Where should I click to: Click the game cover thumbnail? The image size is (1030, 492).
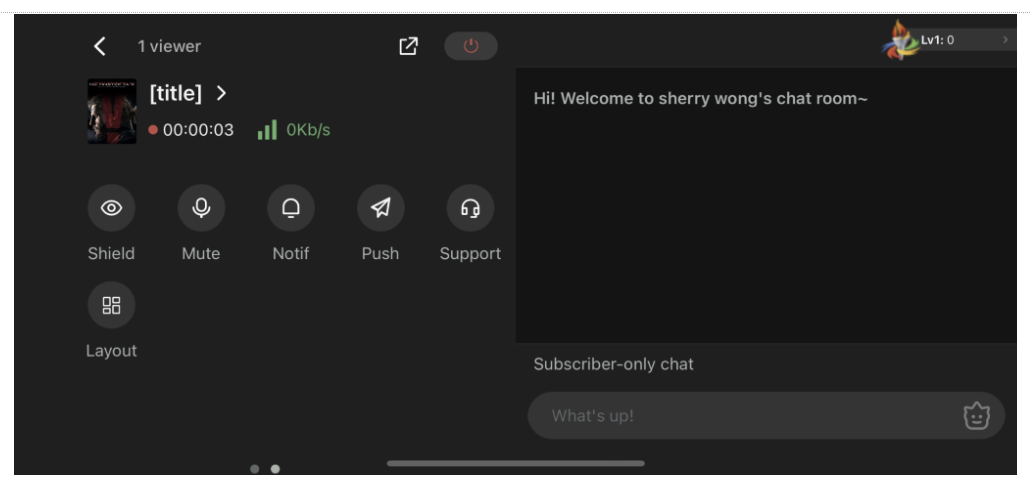click(112, 111)
